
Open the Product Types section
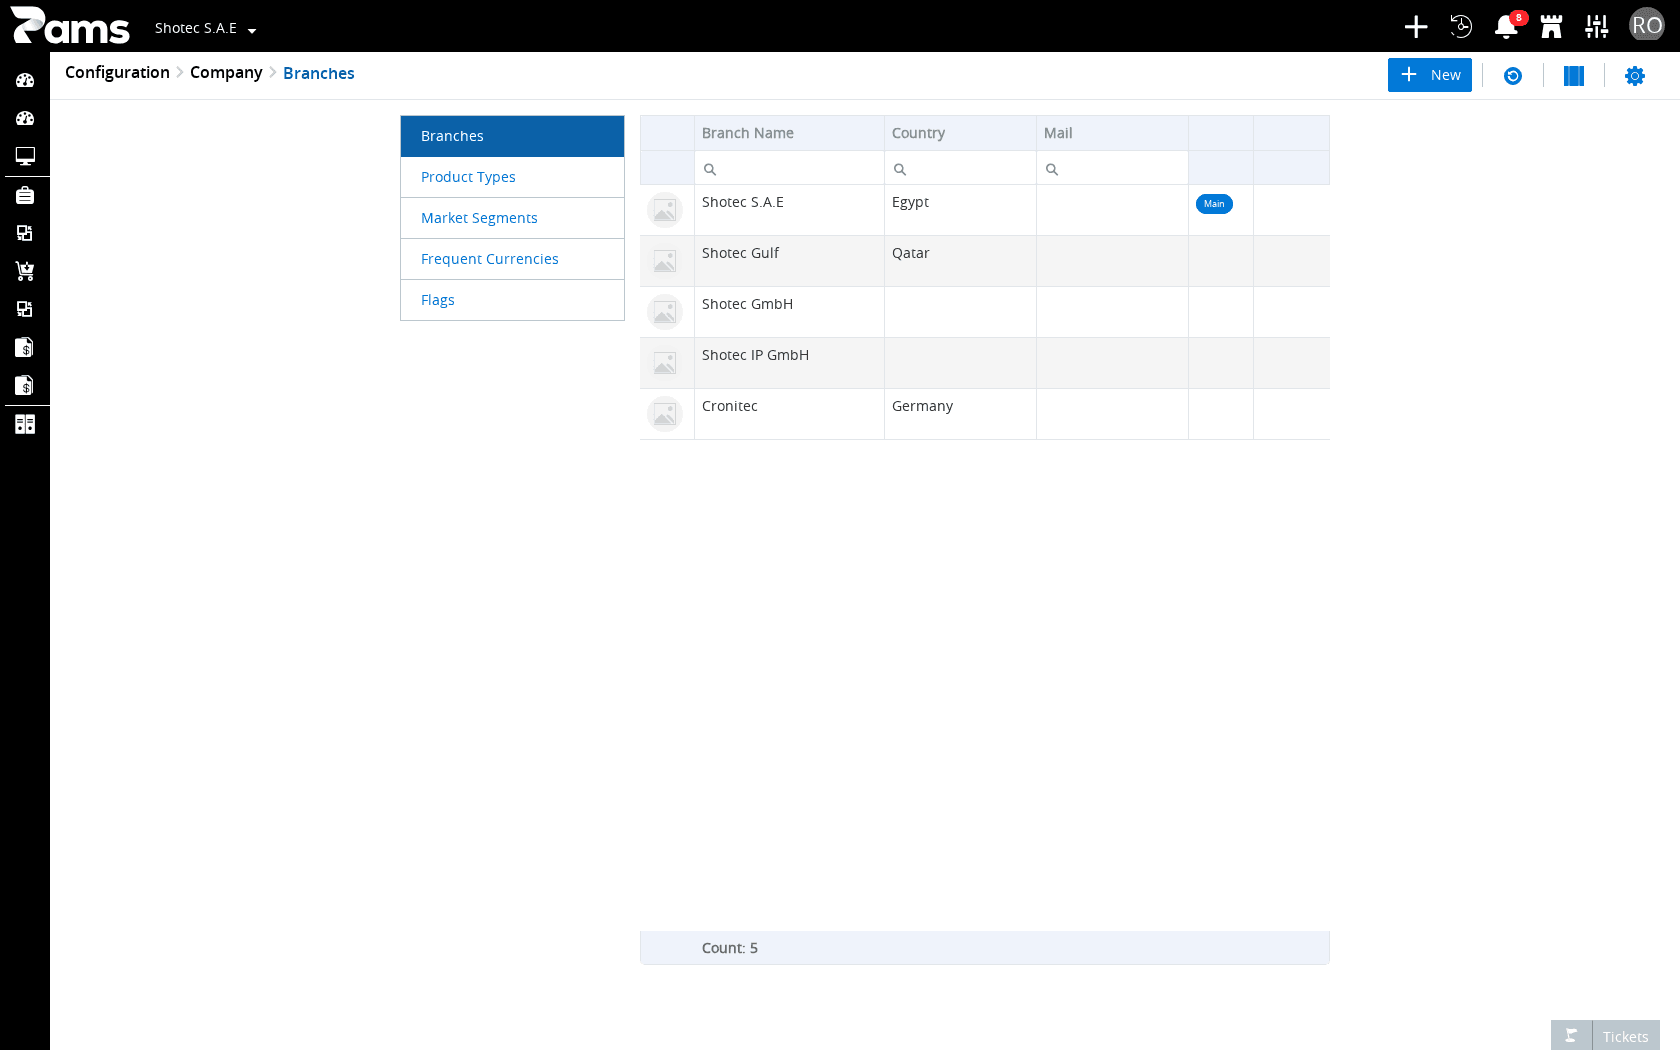click(512, 177)
